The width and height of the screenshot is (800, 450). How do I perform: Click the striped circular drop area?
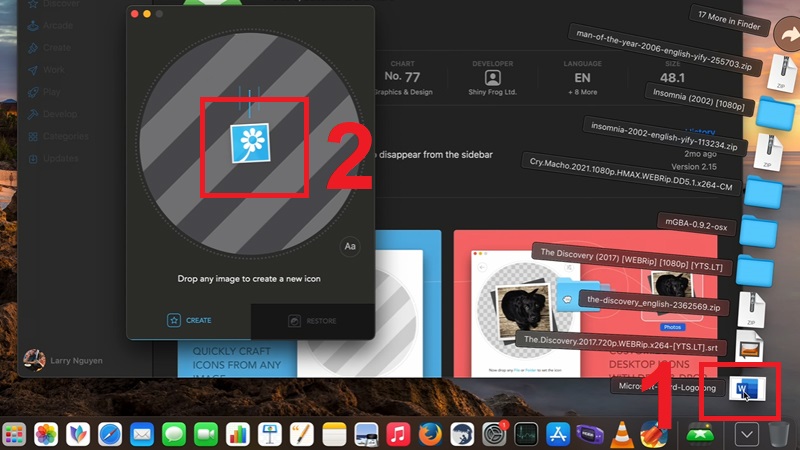coord(250,144)
